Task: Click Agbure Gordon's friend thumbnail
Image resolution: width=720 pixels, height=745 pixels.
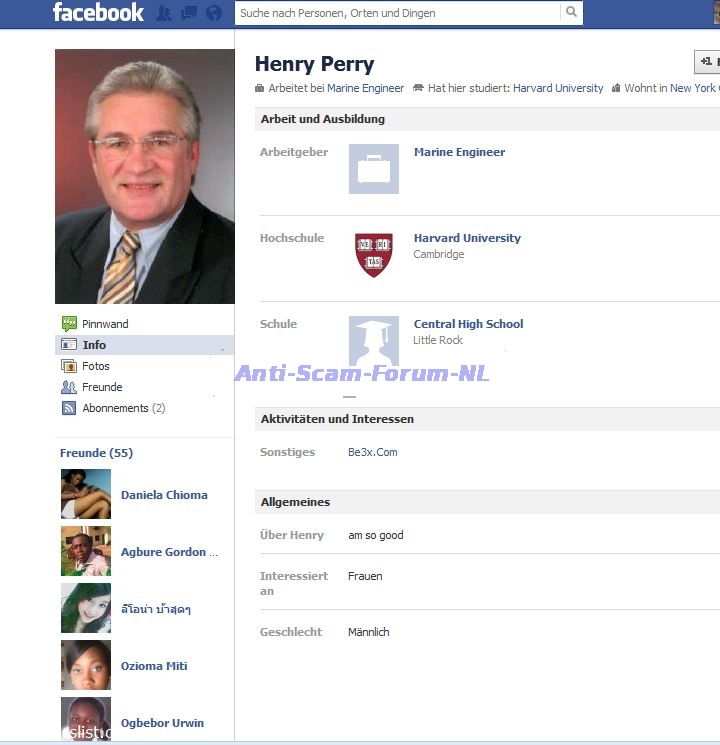Action: pos(85,552)
